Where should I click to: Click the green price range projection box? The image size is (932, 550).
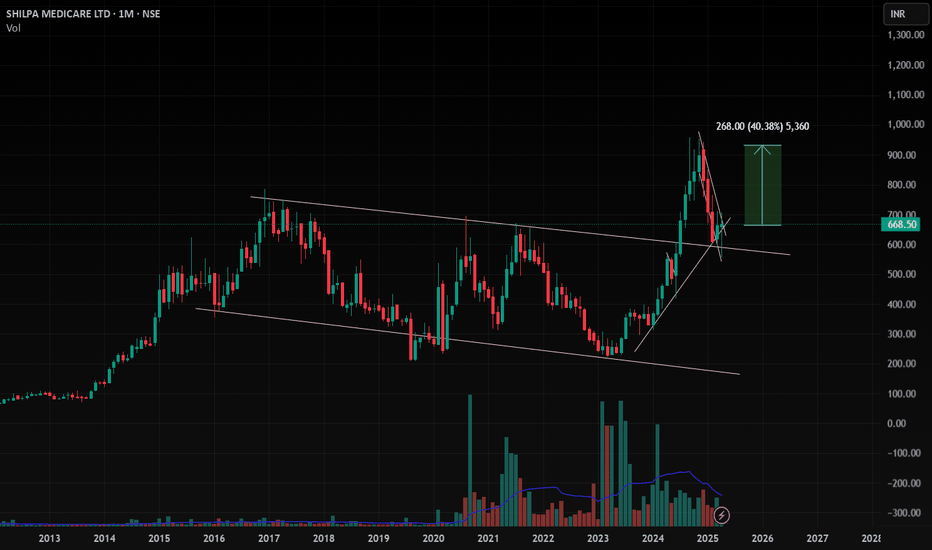pyautogui.click(x=763, y=186)
